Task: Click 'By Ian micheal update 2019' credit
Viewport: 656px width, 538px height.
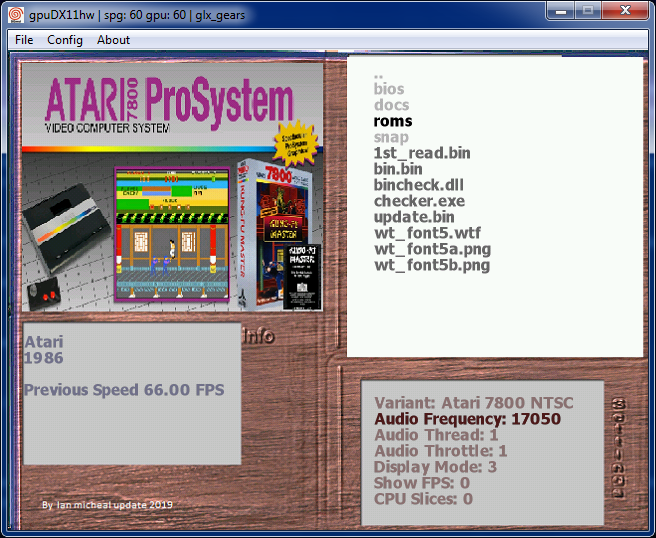Action: pyautogui.click(x=107, y=505)
